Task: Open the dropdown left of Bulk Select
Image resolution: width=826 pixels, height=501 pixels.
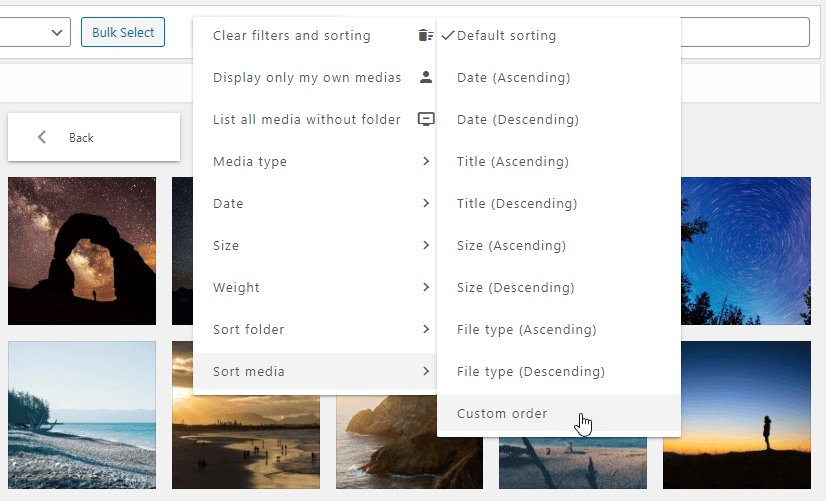Action: coord(35,32)
